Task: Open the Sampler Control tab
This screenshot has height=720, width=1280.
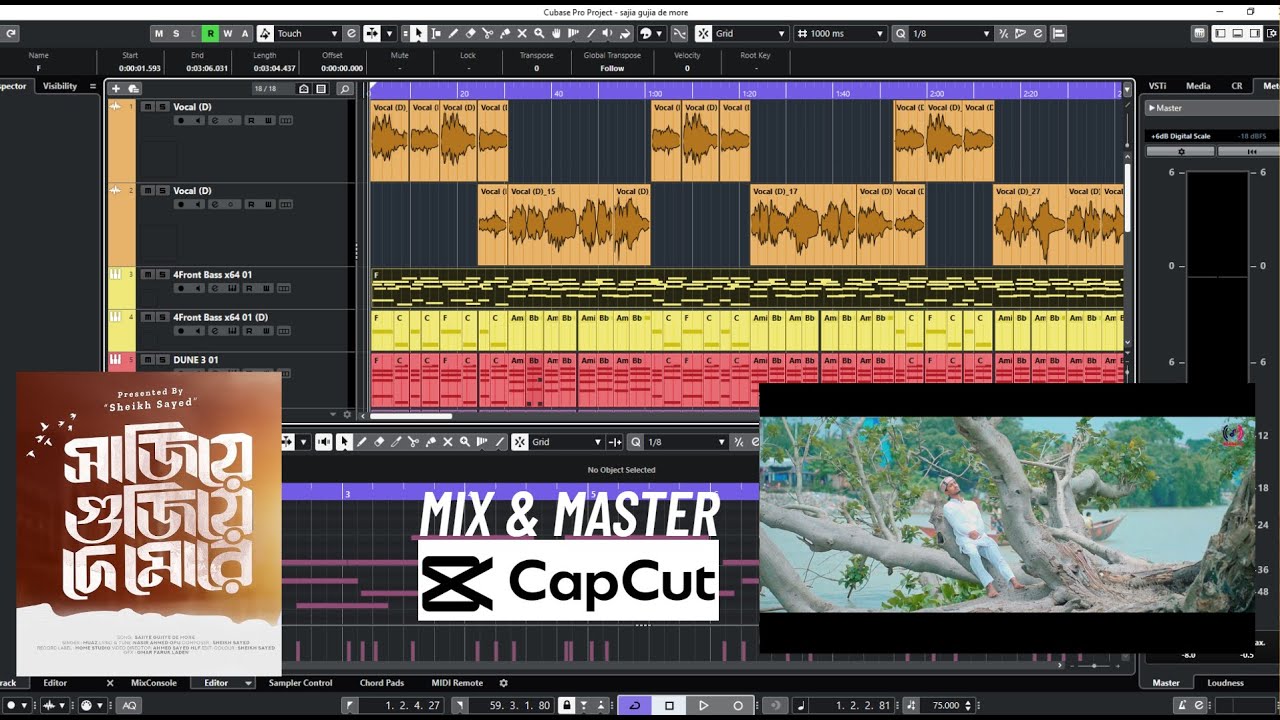Action: (x=300, y=683)
